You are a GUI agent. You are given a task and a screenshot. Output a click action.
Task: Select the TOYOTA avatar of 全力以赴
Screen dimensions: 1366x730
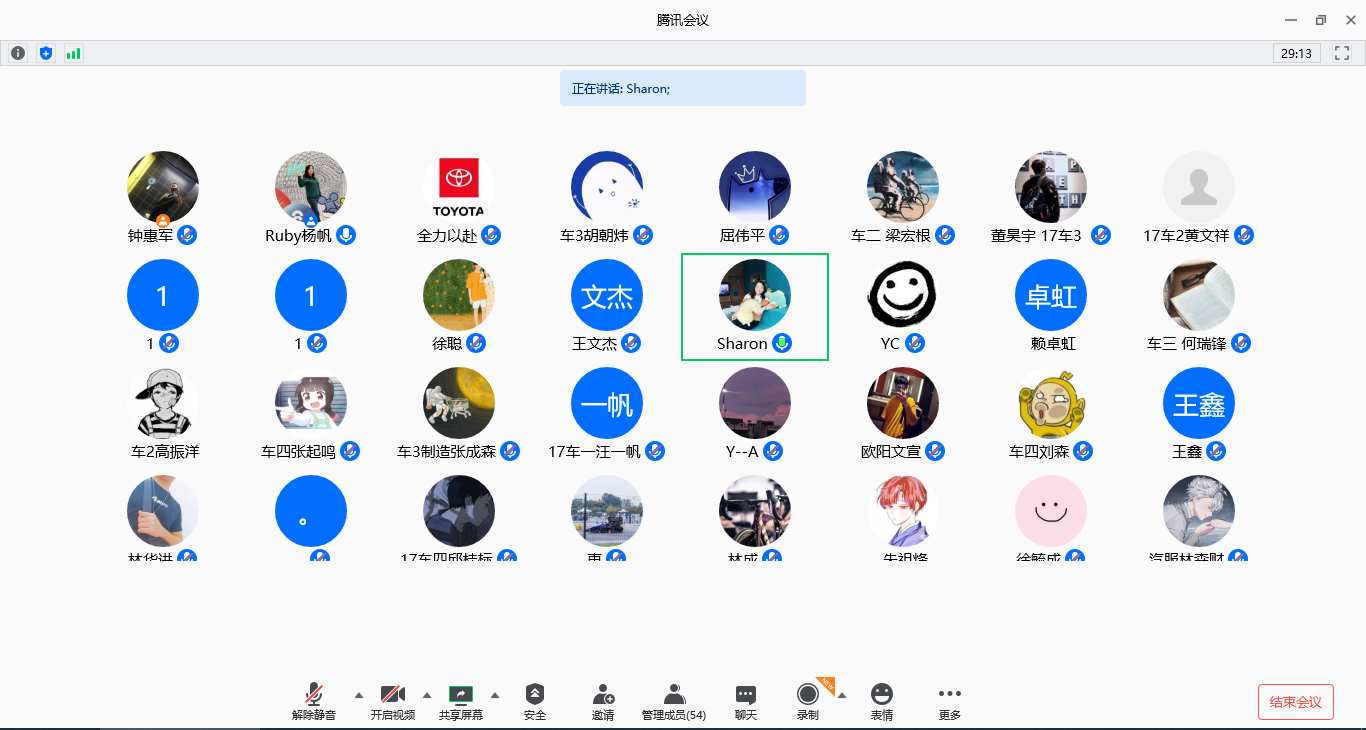(x=459, y=187)
